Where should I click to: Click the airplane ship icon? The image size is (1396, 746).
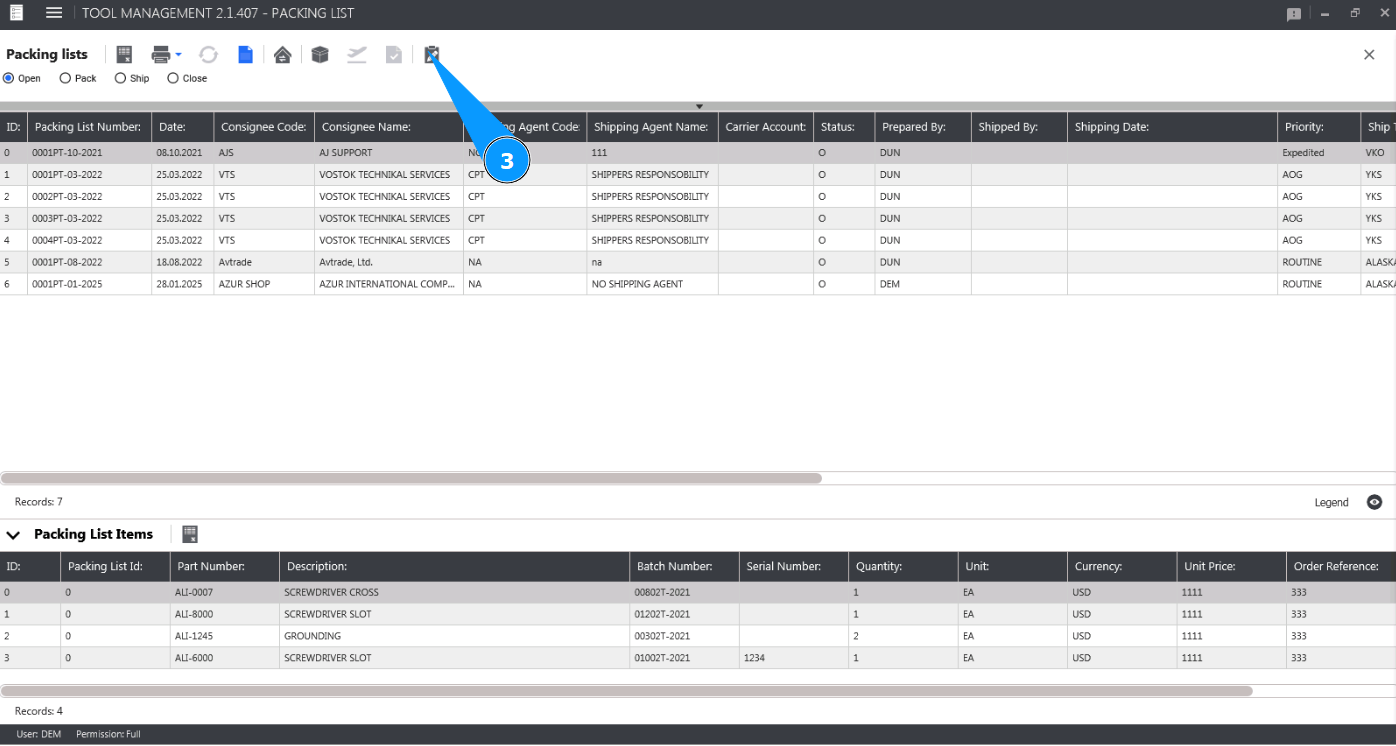click(357, 55)
